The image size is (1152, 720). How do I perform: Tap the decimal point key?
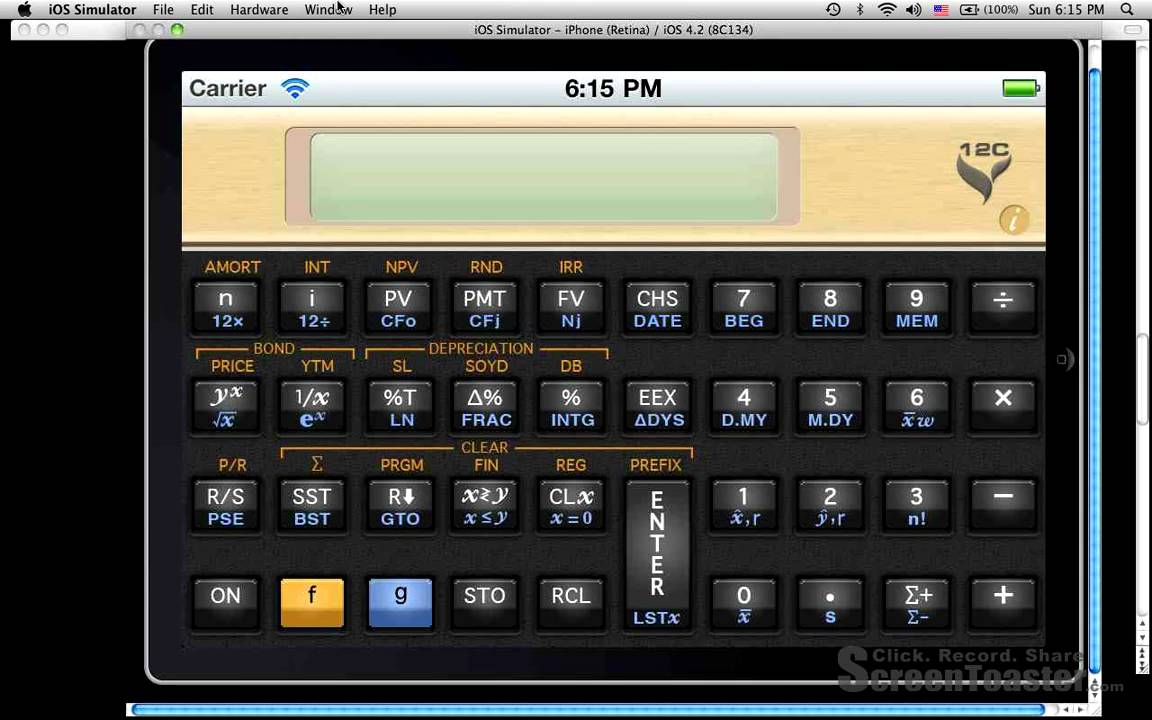(x=830, y=604)
